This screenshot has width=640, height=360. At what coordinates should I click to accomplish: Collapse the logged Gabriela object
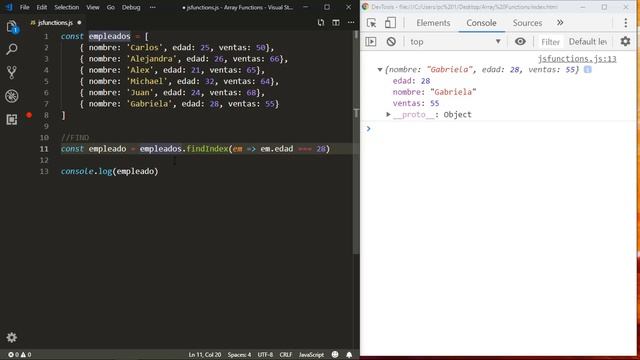click(380, 70)
